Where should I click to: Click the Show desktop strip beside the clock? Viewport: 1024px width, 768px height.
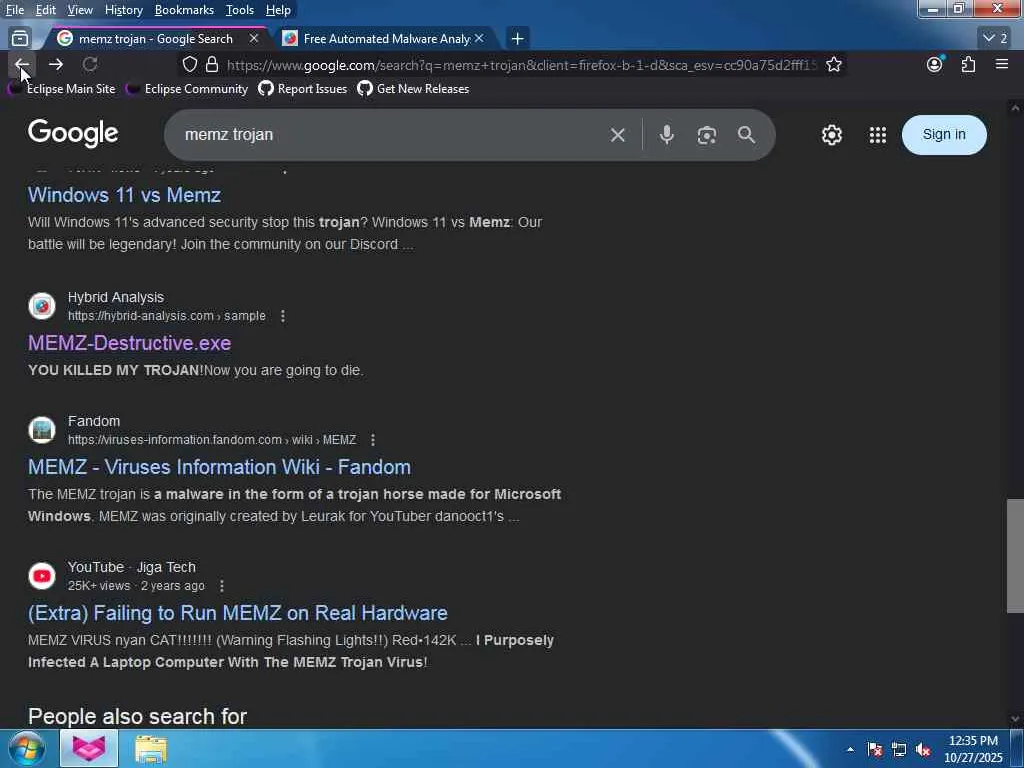[x=1017, y=748]
